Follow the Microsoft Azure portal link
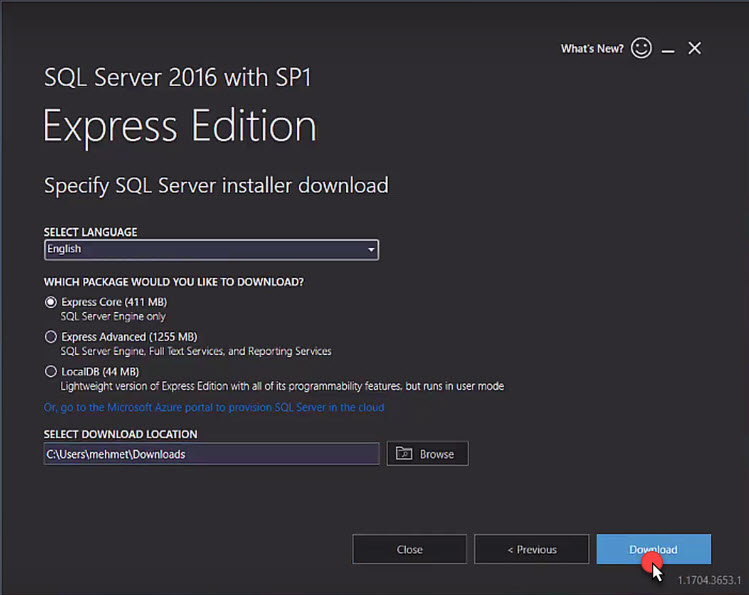The height and width of the screenshot is (595, 749). [214, 407]
